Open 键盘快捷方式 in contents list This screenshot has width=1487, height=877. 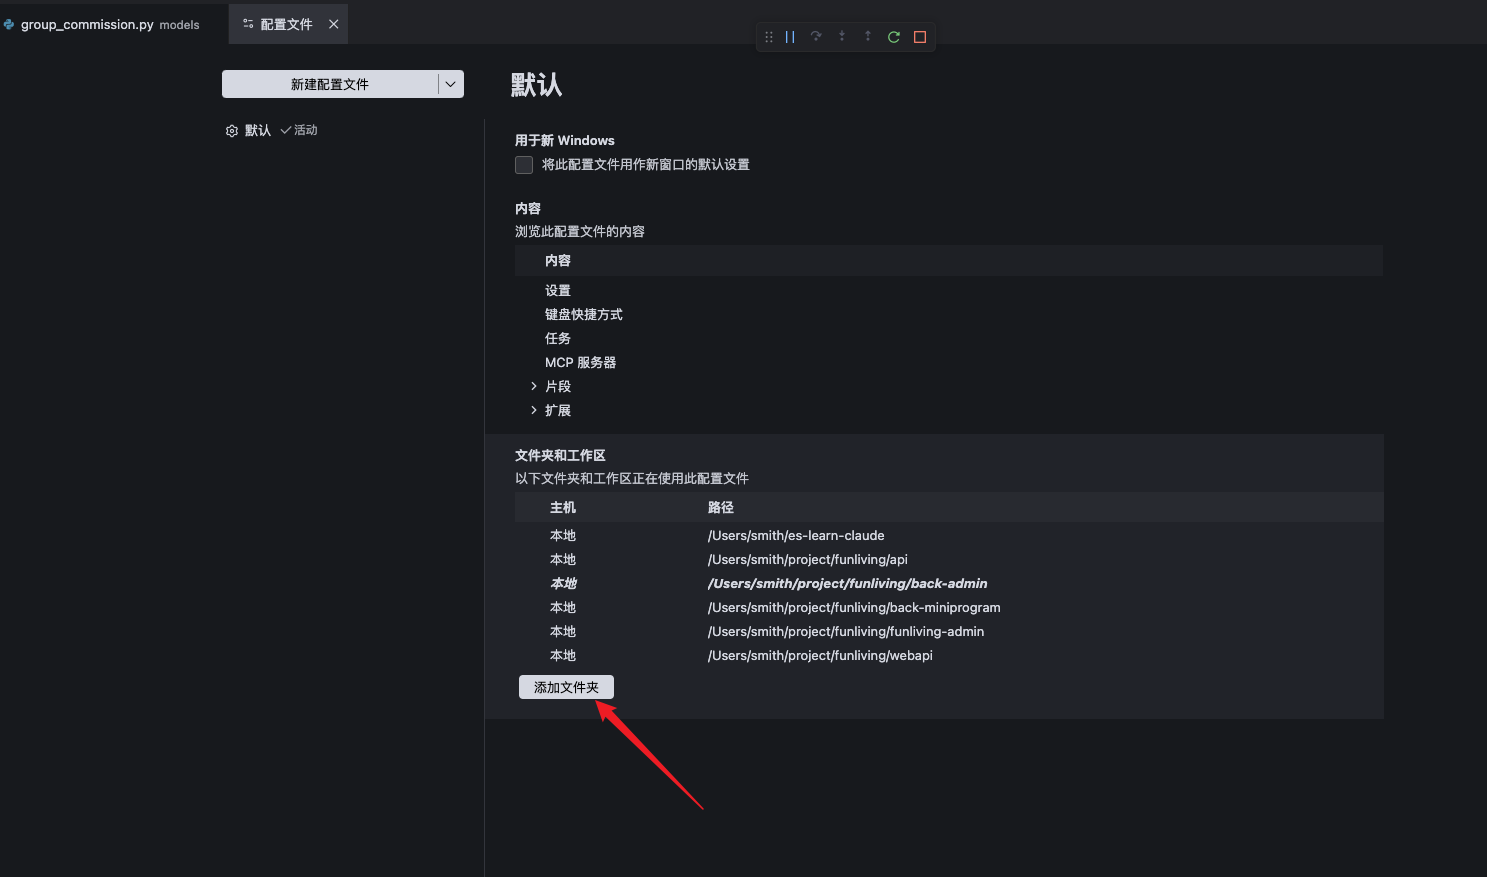click(584, 314)
